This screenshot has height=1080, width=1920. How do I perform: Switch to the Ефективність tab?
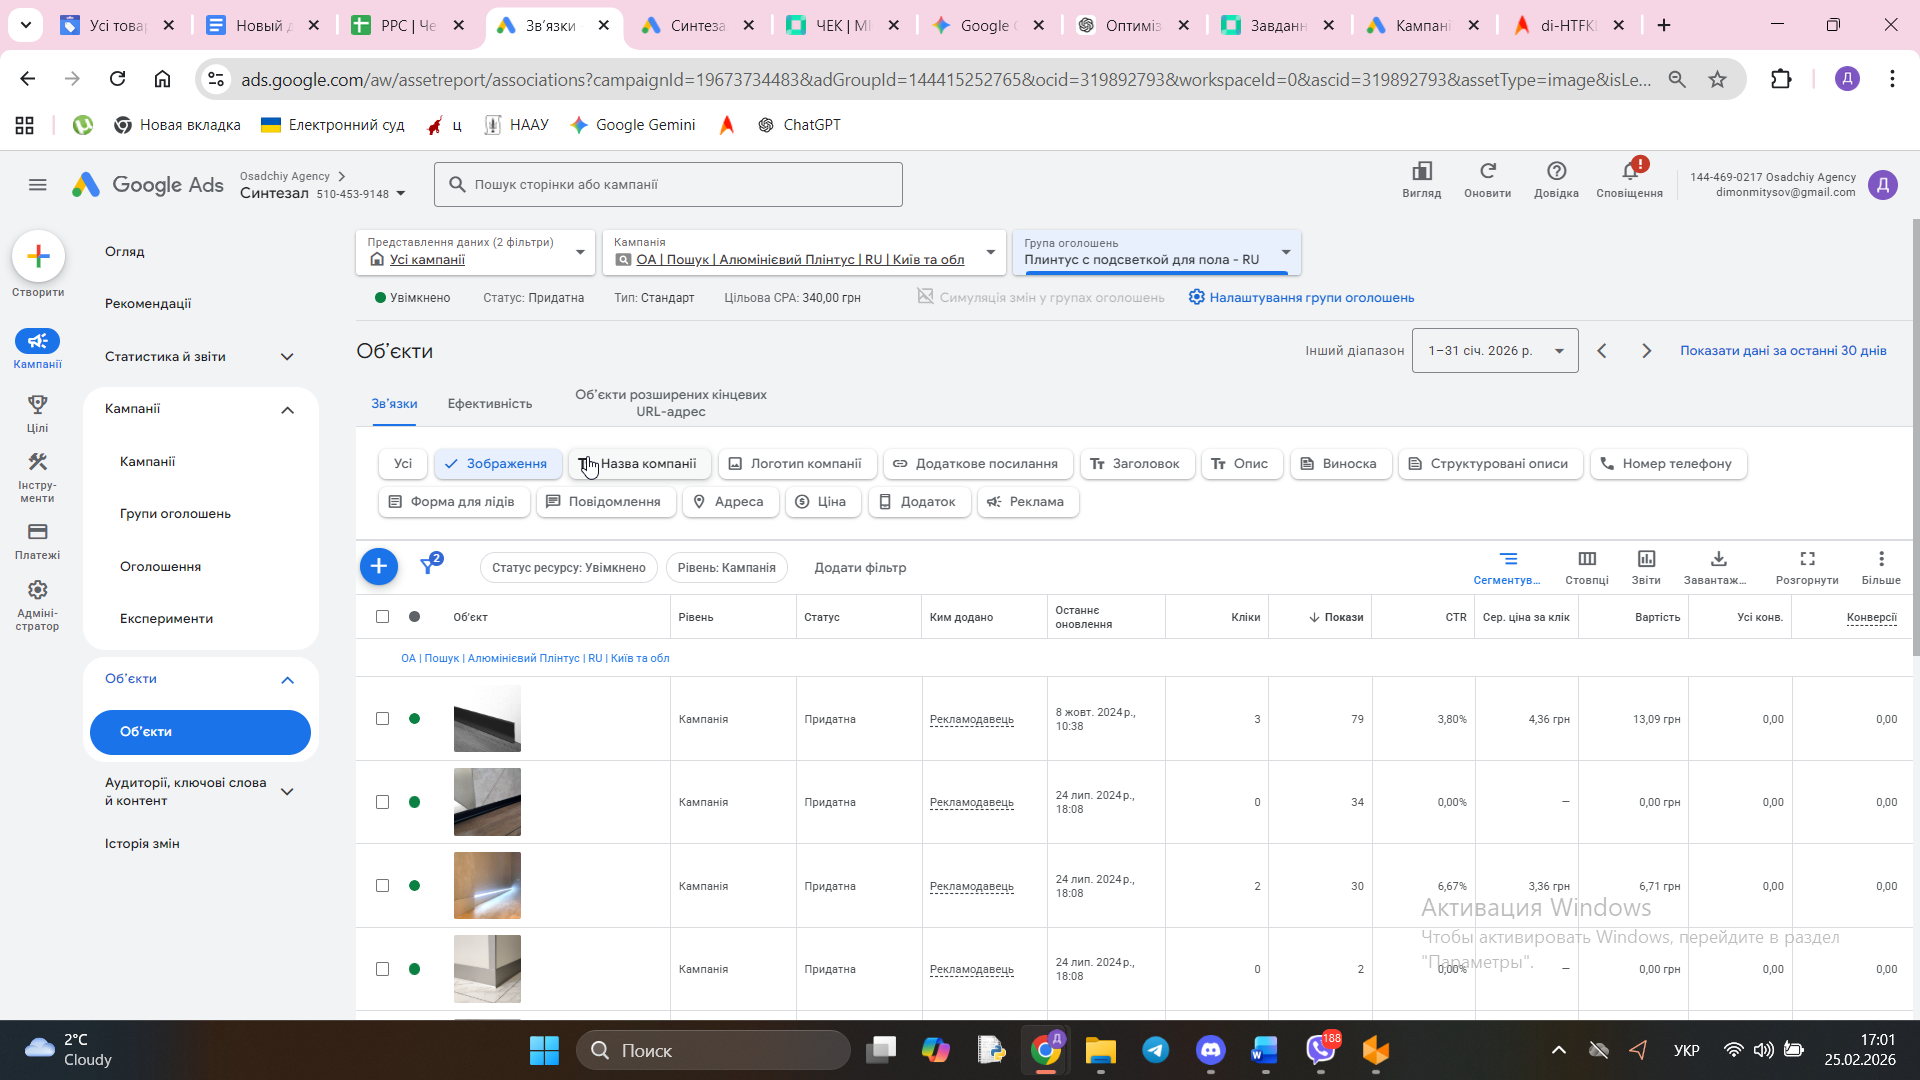[x=489, y=404]
